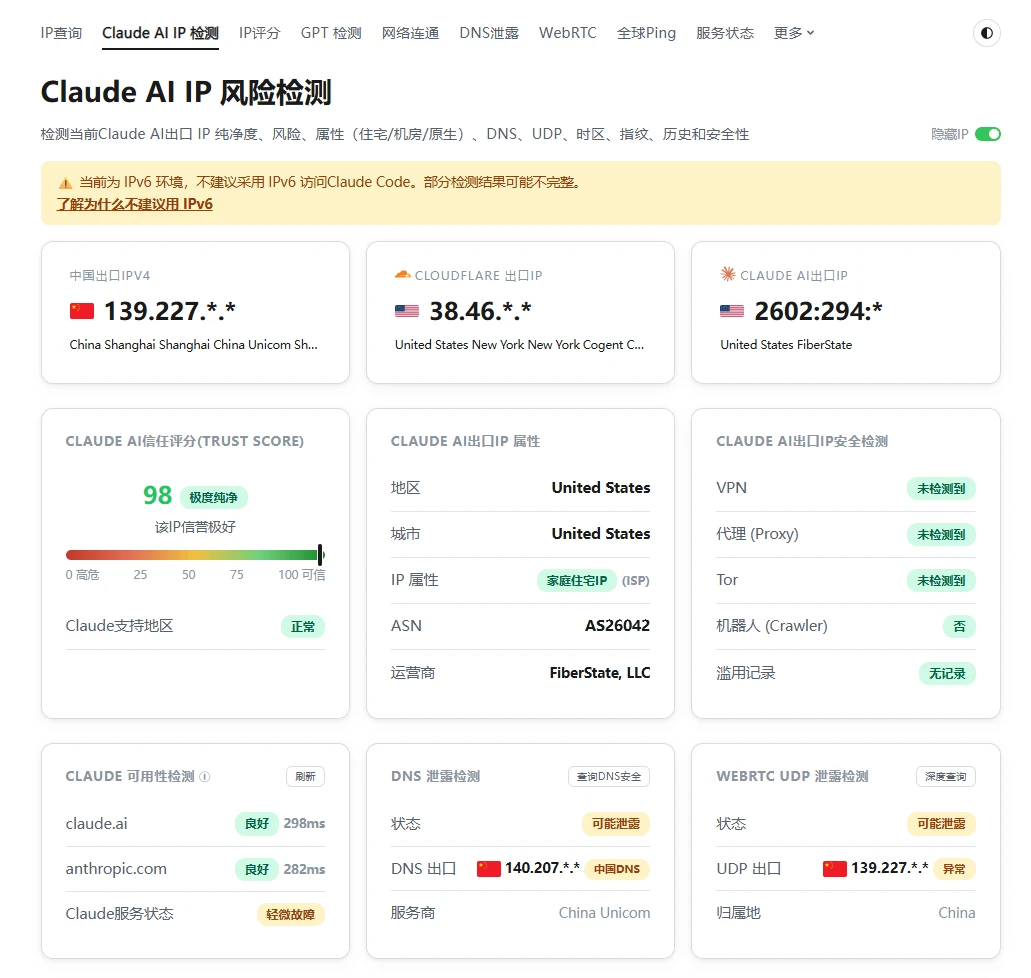This screenshot has height=978, width=1031.
Task: Expand the 更多 dropdown menu
Action: (x=794, y=33)
